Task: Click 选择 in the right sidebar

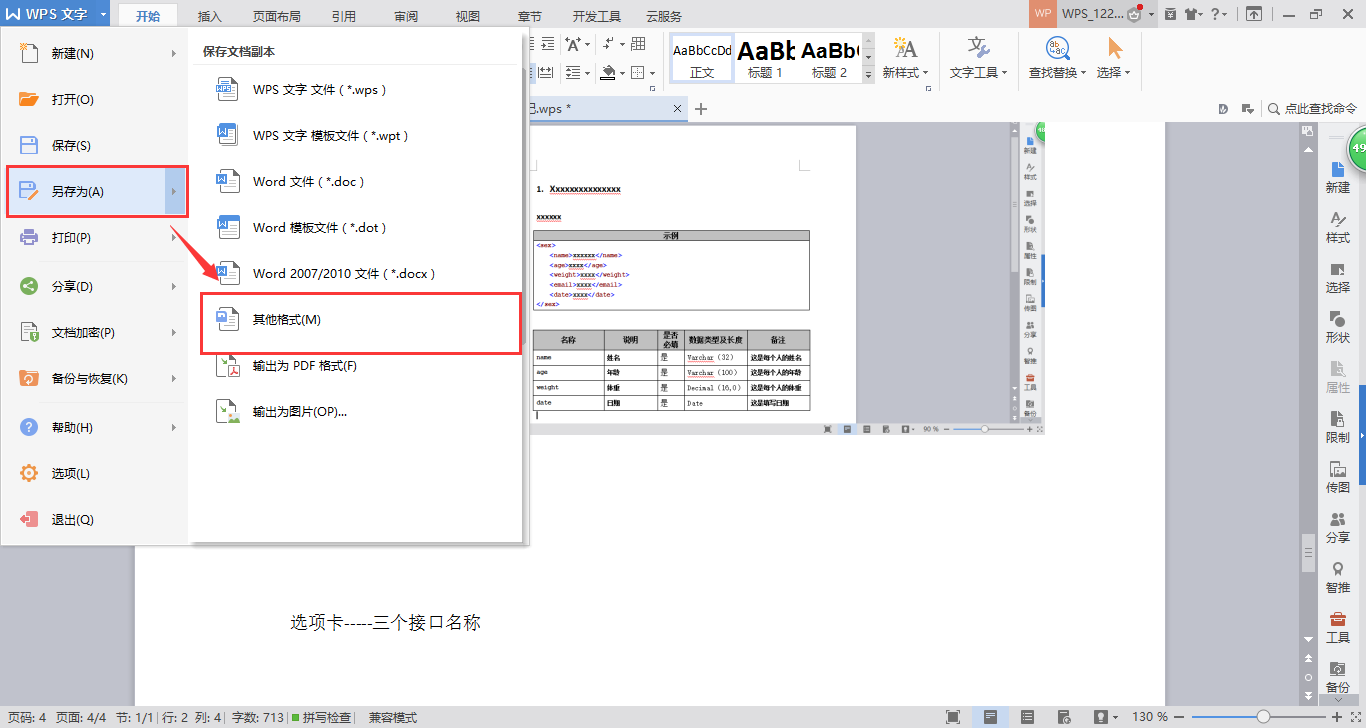Action: coord(1338,277)
